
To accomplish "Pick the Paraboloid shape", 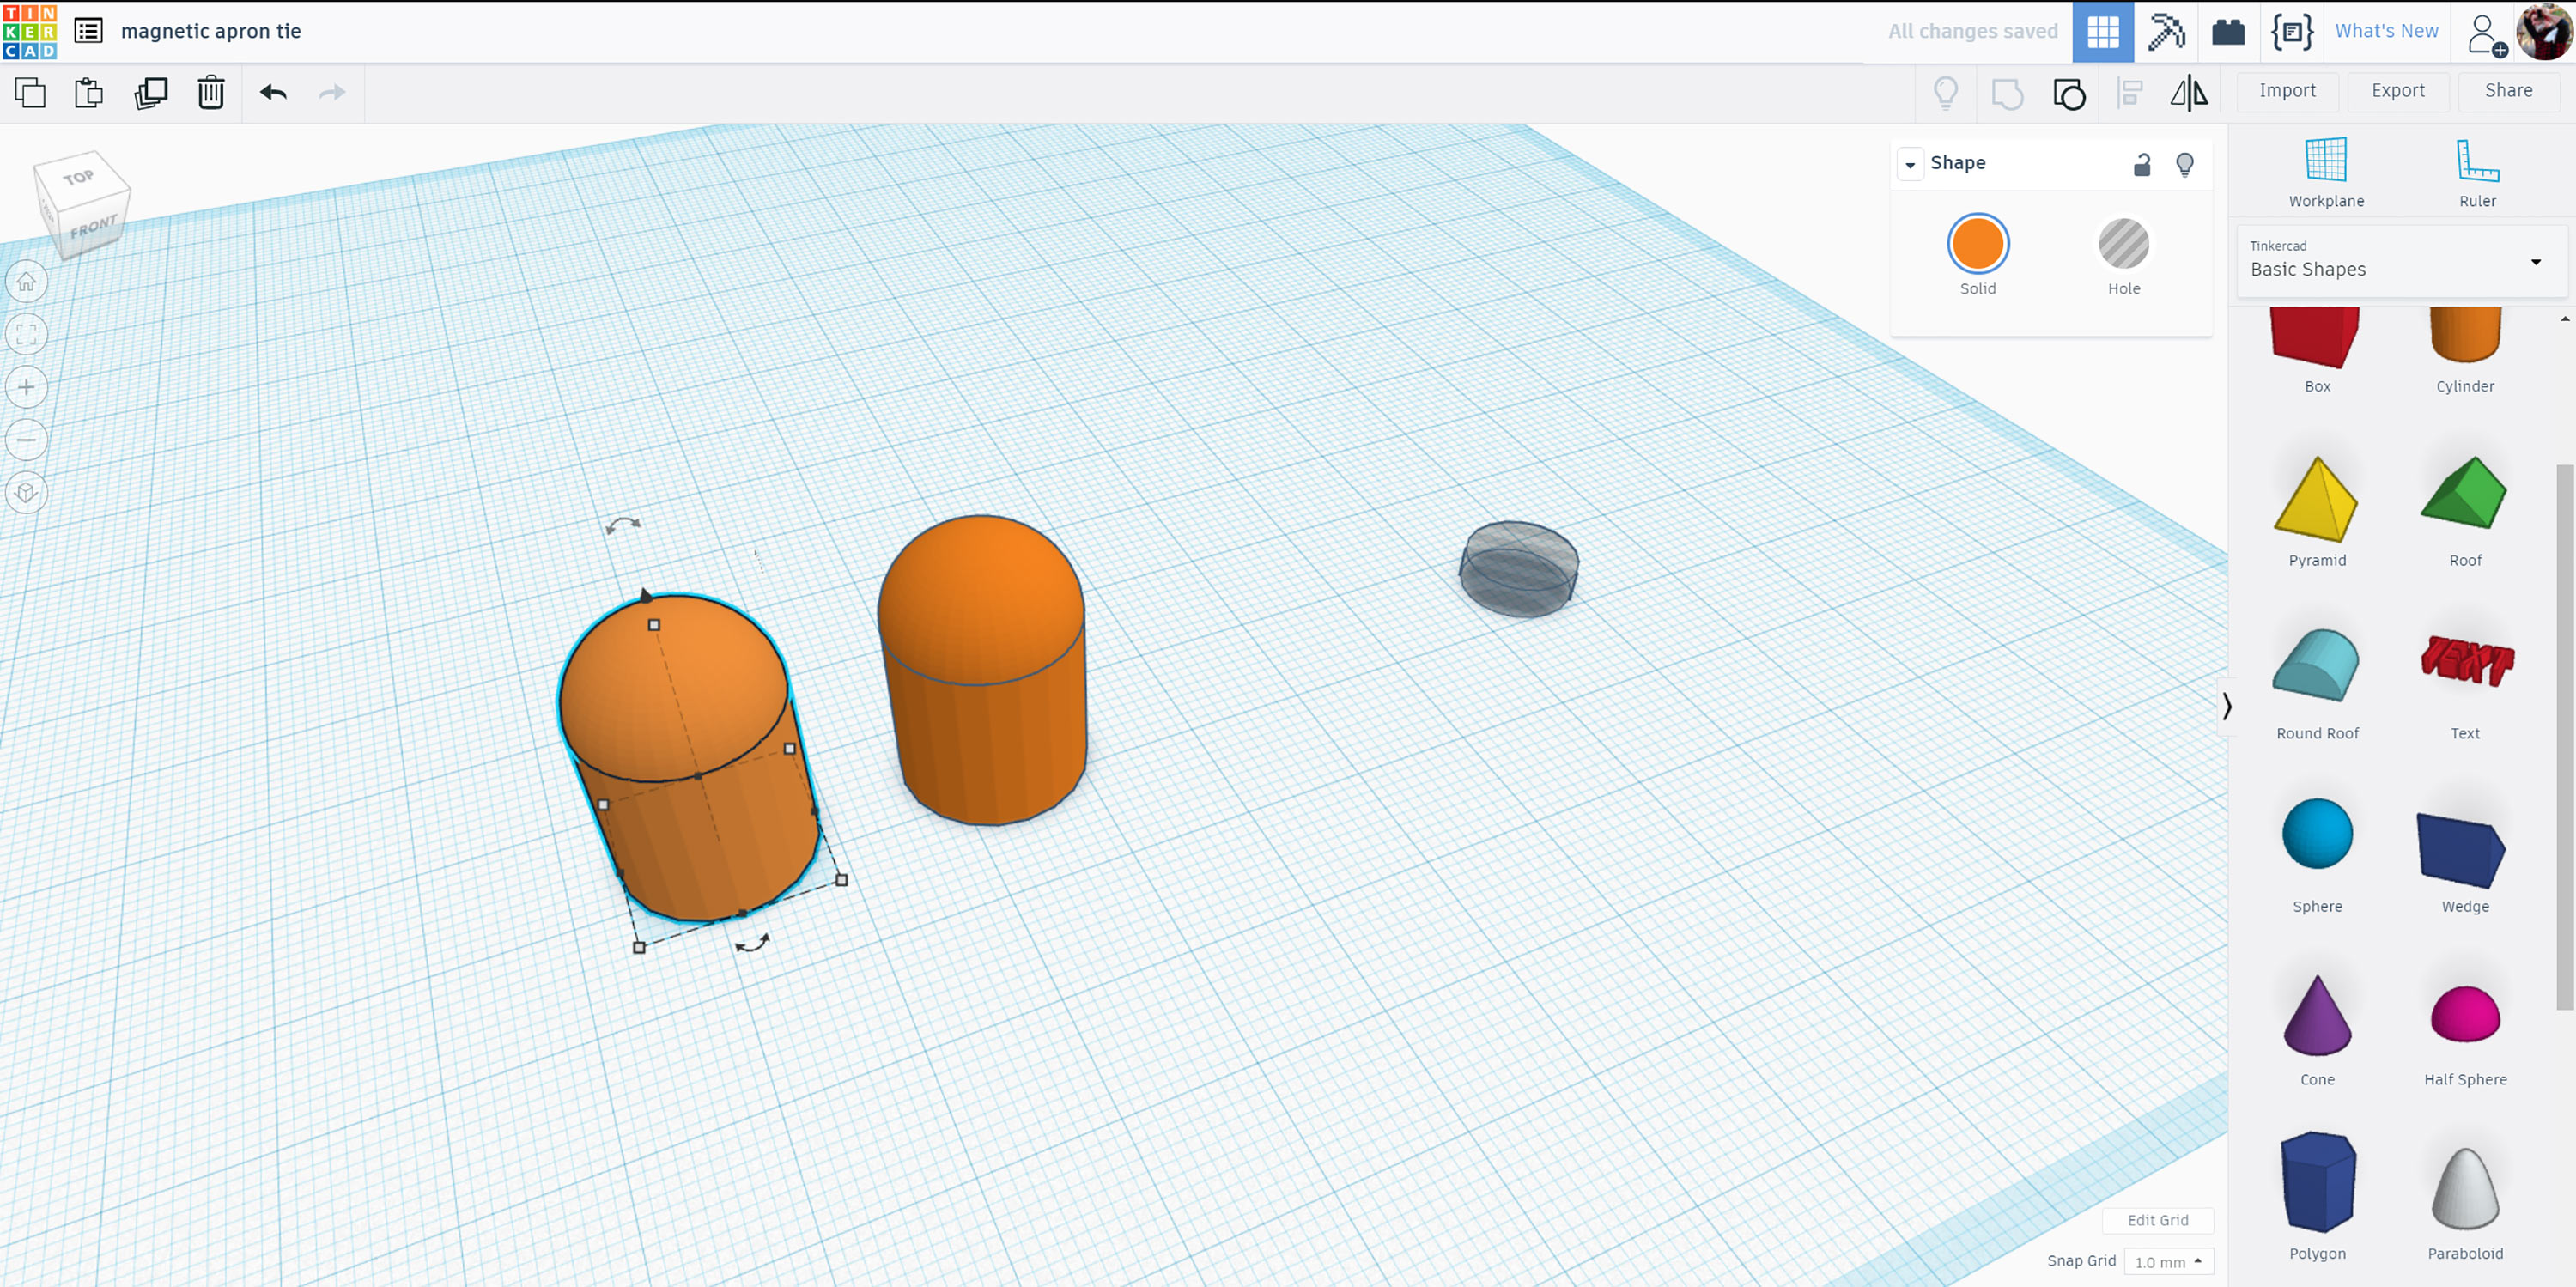I will coord(2465,1203).
